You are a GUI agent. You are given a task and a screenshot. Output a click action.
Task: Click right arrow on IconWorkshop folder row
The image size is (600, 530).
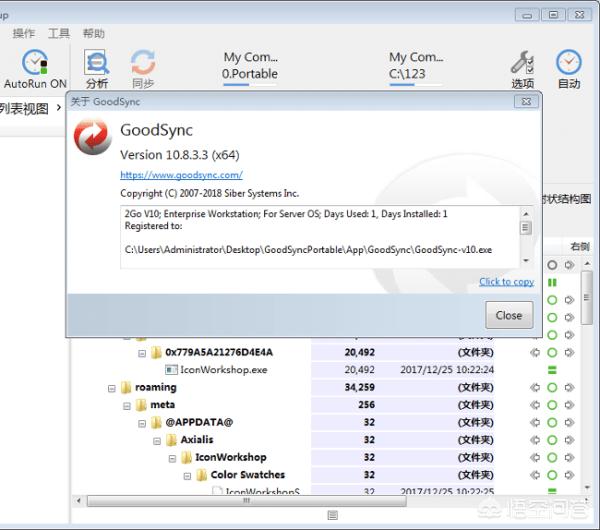click(x=569, y=457)
